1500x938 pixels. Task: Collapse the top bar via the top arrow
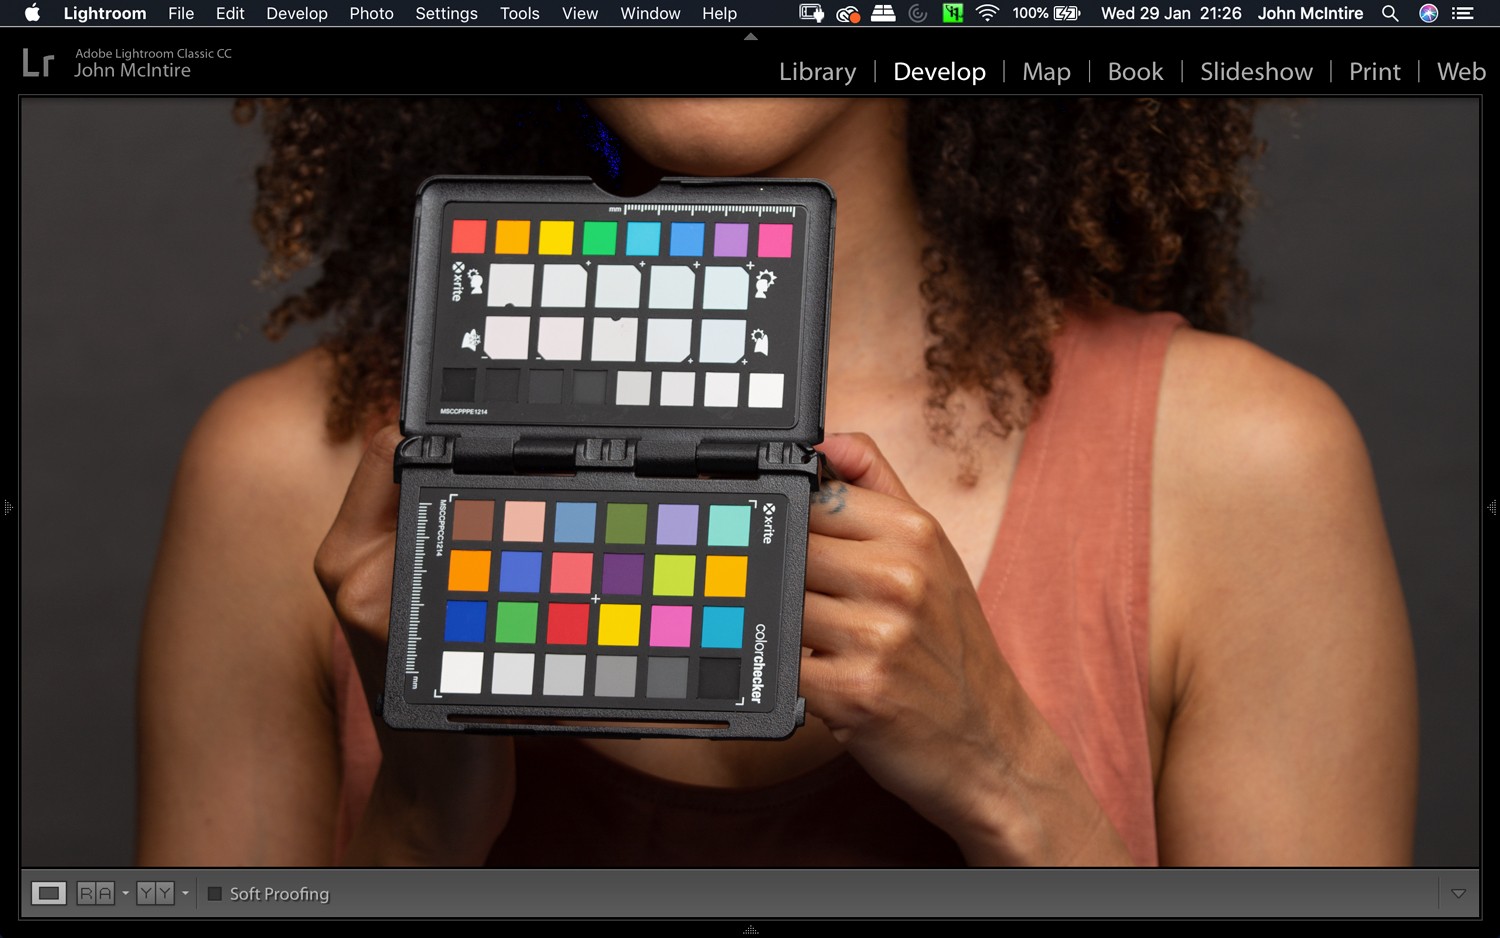click(x=749, y=36)
